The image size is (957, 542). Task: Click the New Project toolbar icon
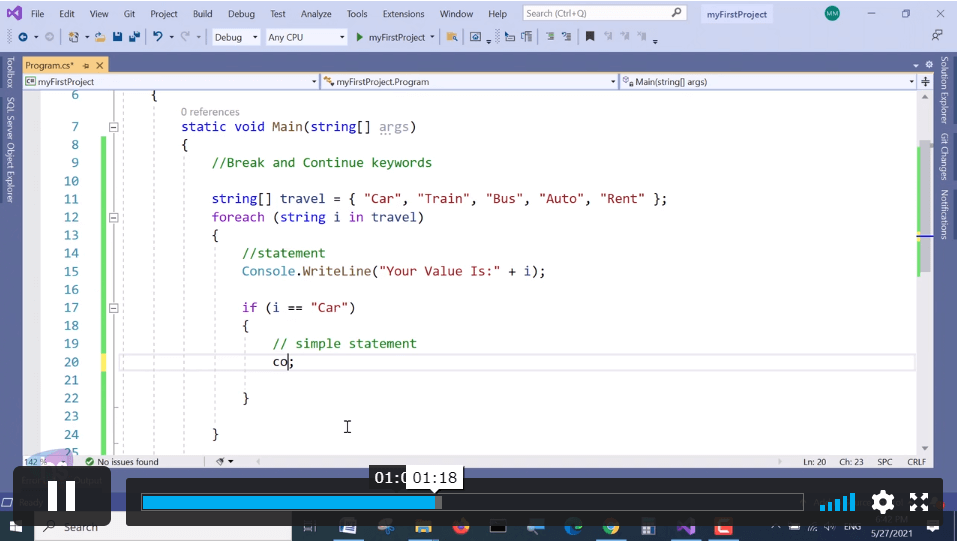[x=73, y=37]
